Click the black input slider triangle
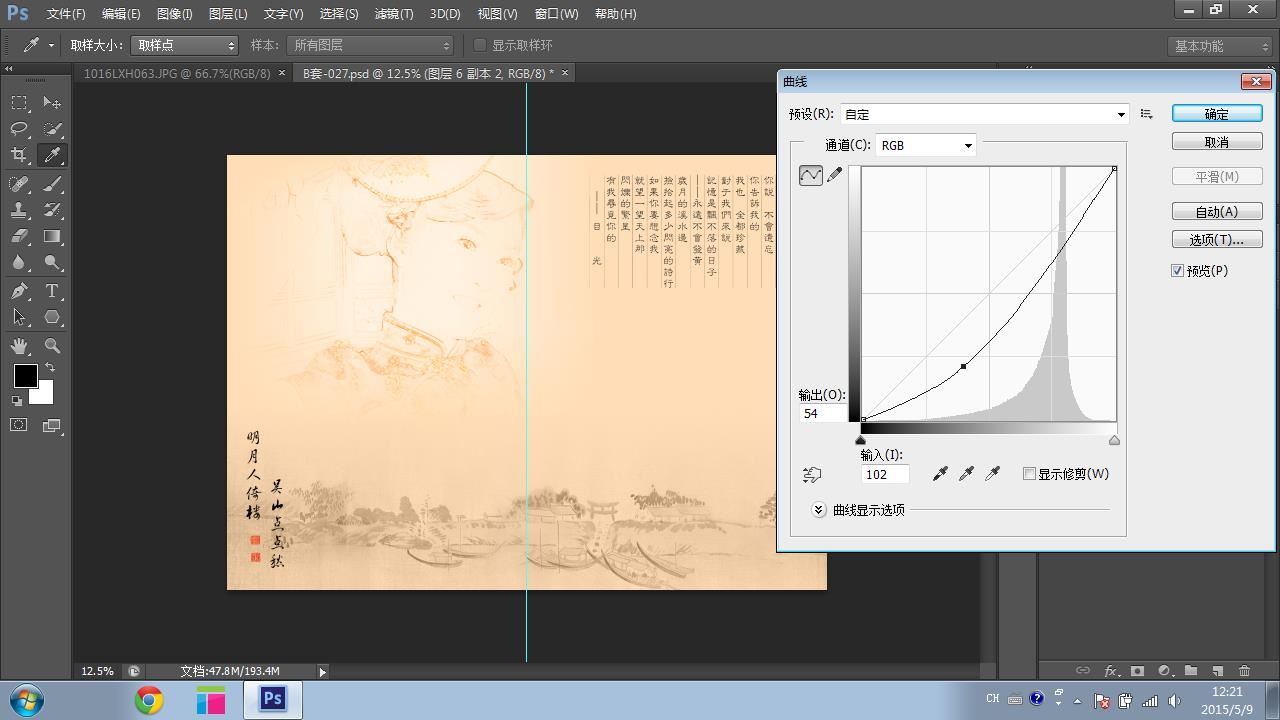Image resolution: width=1280 pixels, height=720 pixels. (860, 440)
